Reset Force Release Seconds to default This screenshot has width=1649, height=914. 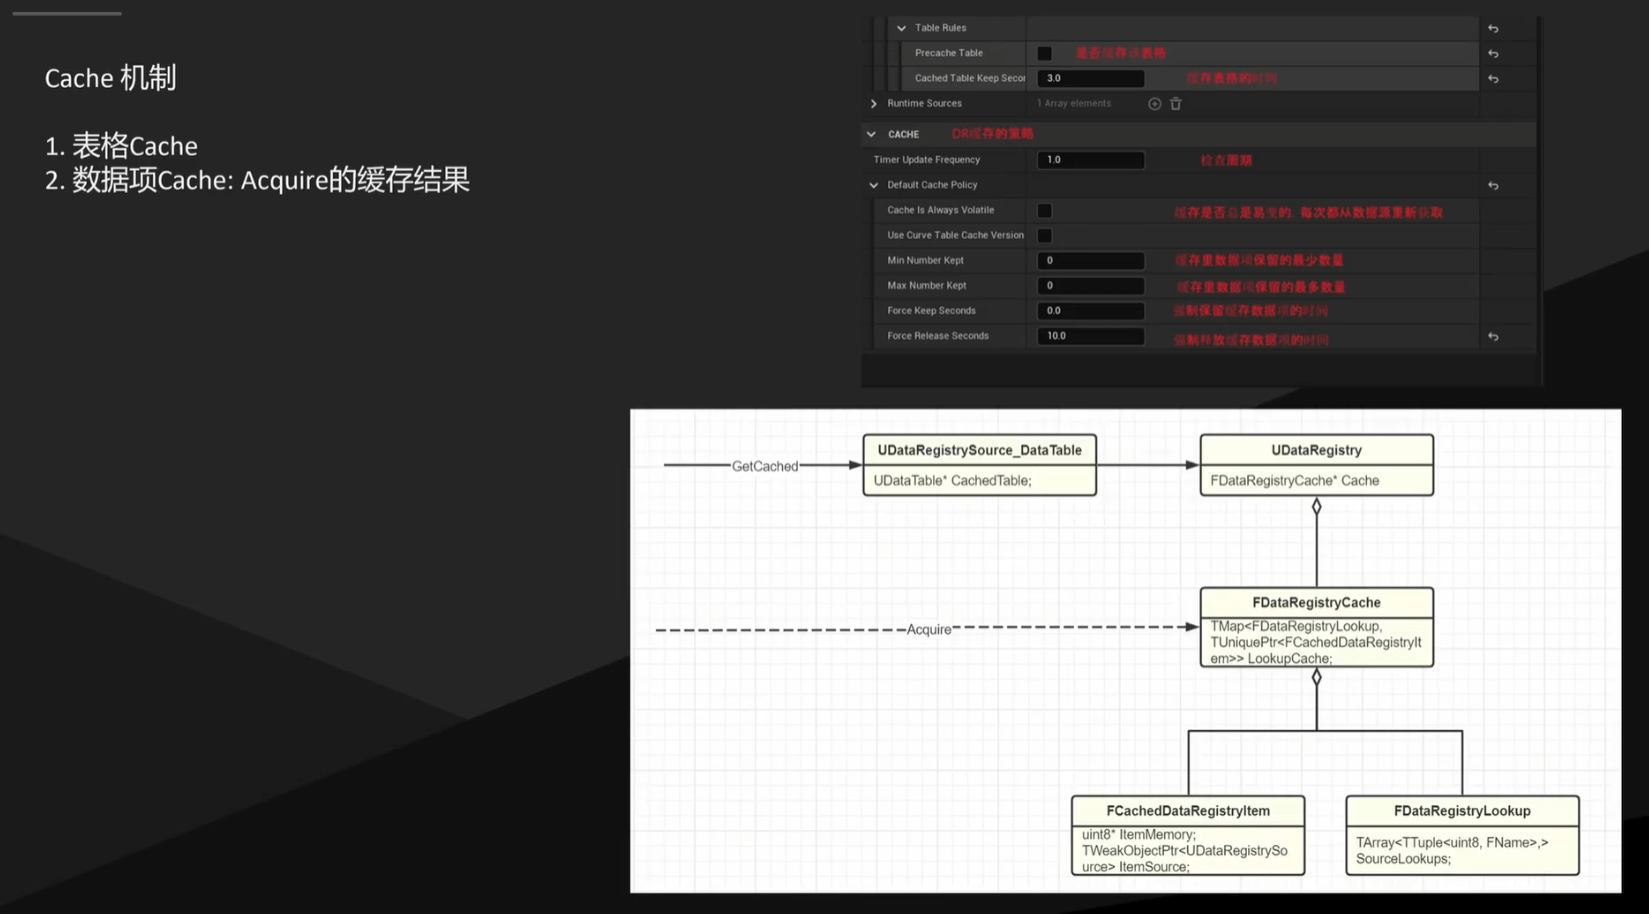(x=1493, y=337)
